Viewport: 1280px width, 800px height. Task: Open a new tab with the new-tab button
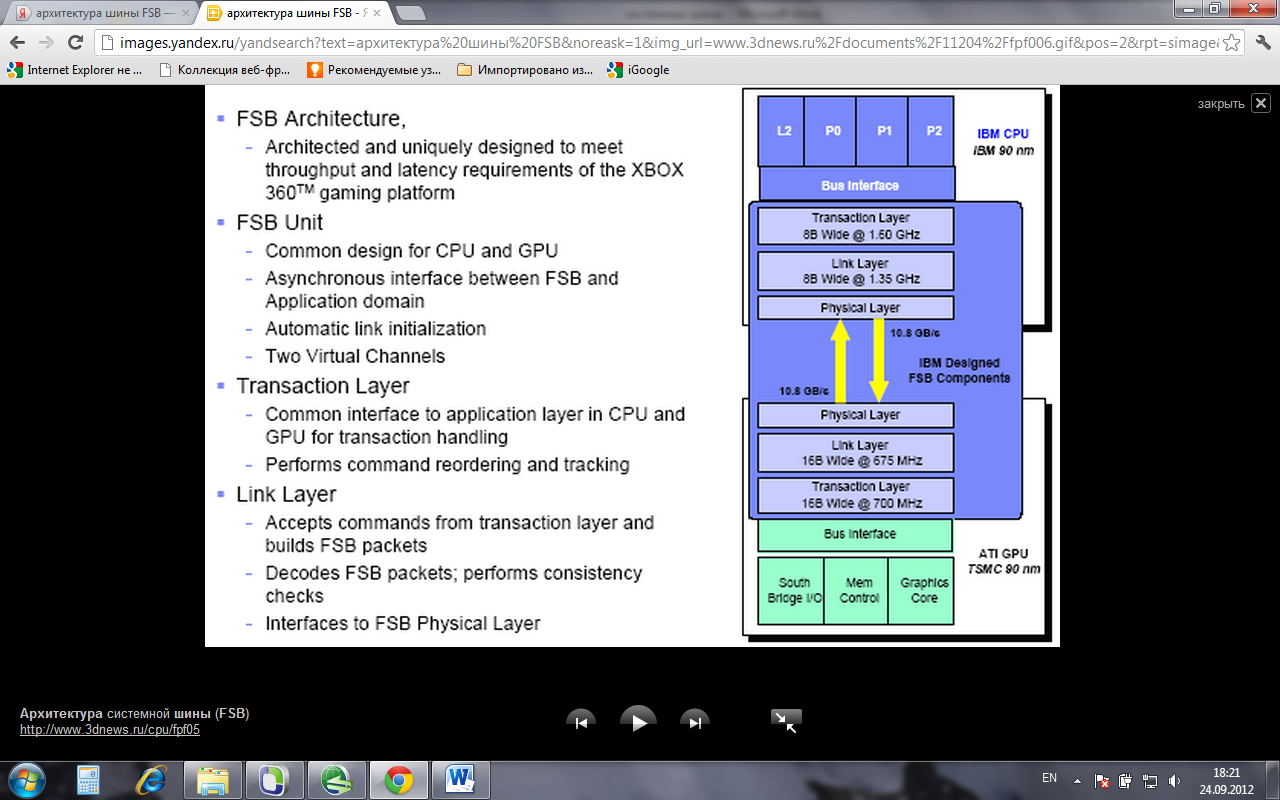(x=410, y=13)
